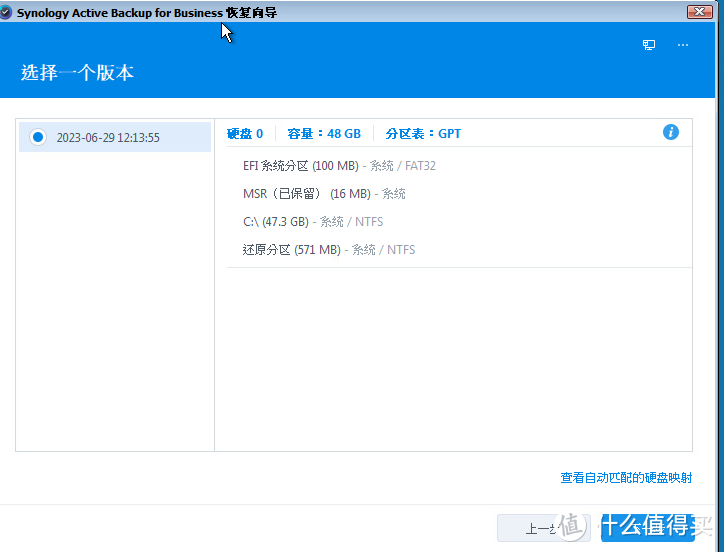Viewport: 724px width, 552px height.
Task: Open 查看自动匹配的硬盘映射 link
Action: coord(626,478)
